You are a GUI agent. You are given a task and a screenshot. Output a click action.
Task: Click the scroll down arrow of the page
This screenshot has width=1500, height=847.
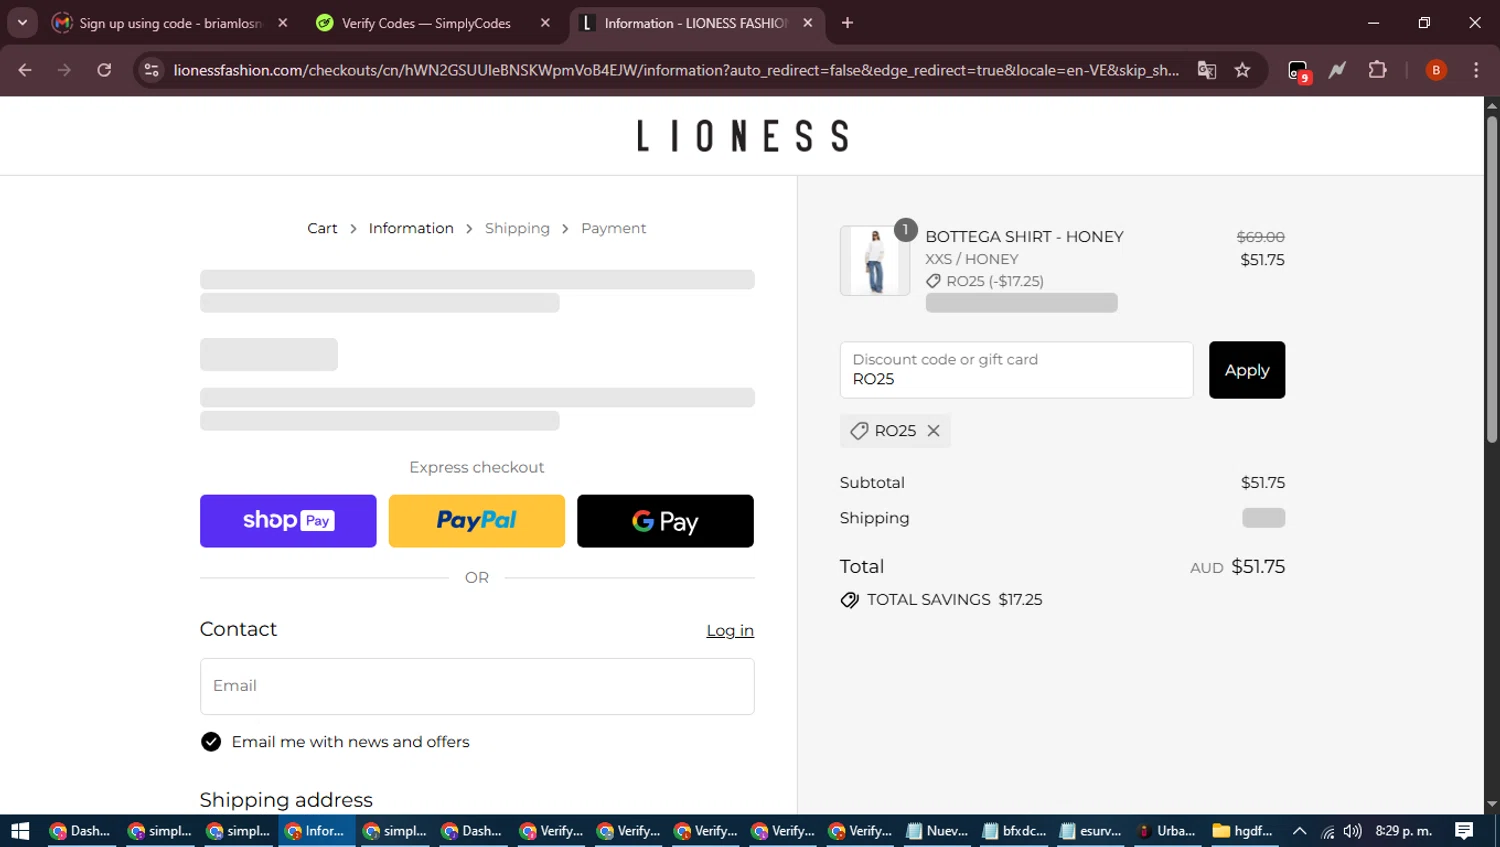pos(1492,804)
